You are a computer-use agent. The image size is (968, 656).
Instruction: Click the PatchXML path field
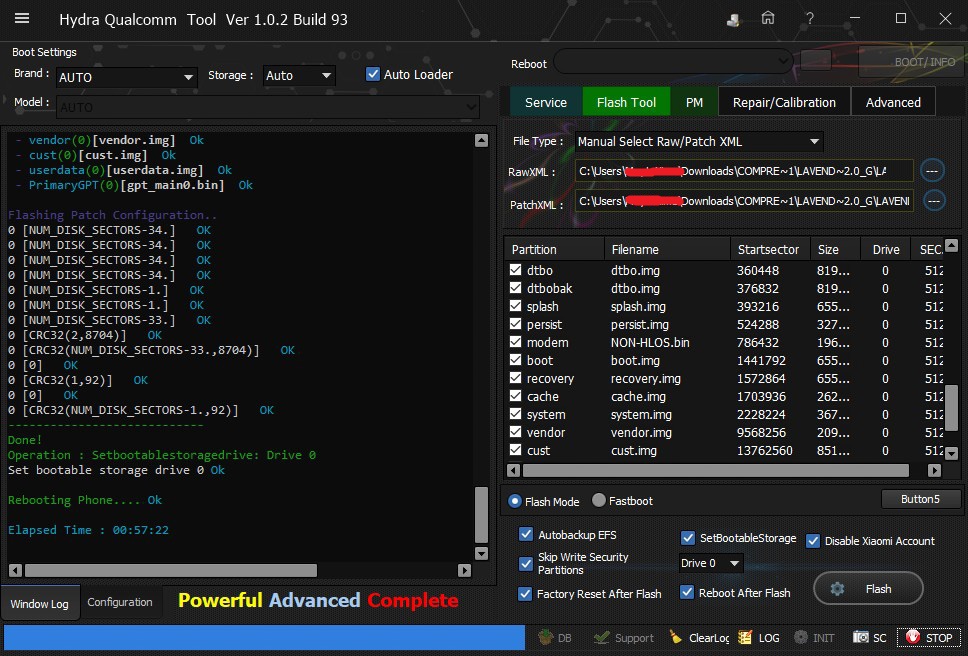coord(744,201)
